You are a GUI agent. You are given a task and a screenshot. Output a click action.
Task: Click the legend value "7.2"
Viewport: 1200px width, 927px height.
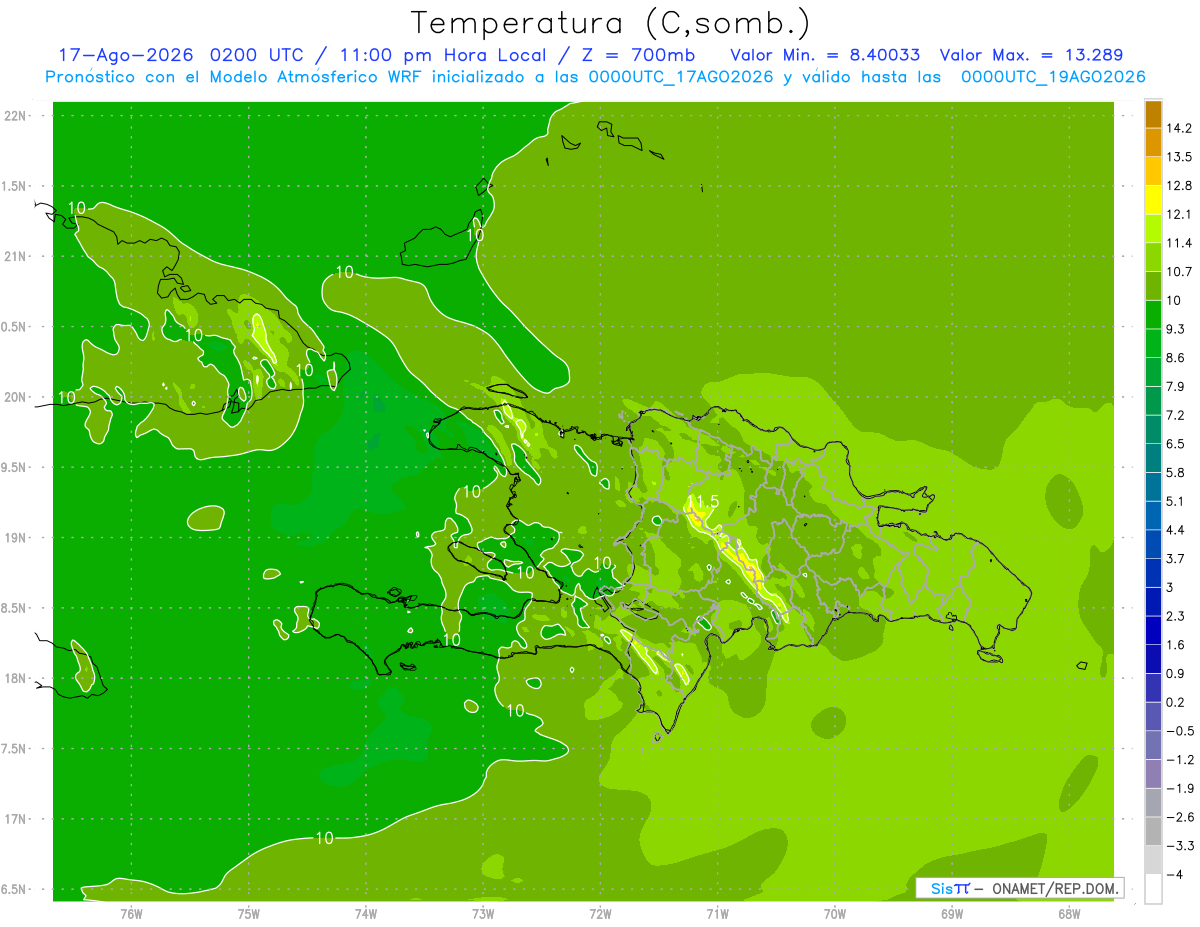(x=1176, y=415)
